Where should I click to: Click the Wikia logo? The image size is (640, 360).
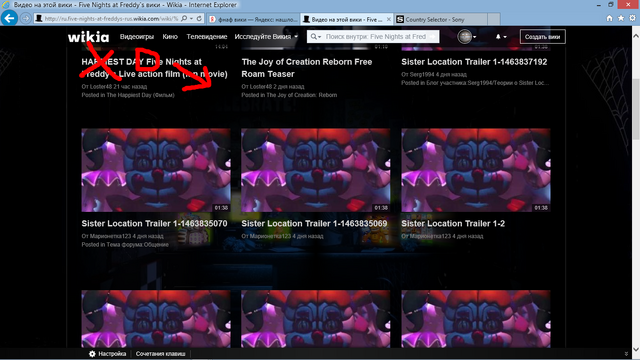(x=89, y=37)
